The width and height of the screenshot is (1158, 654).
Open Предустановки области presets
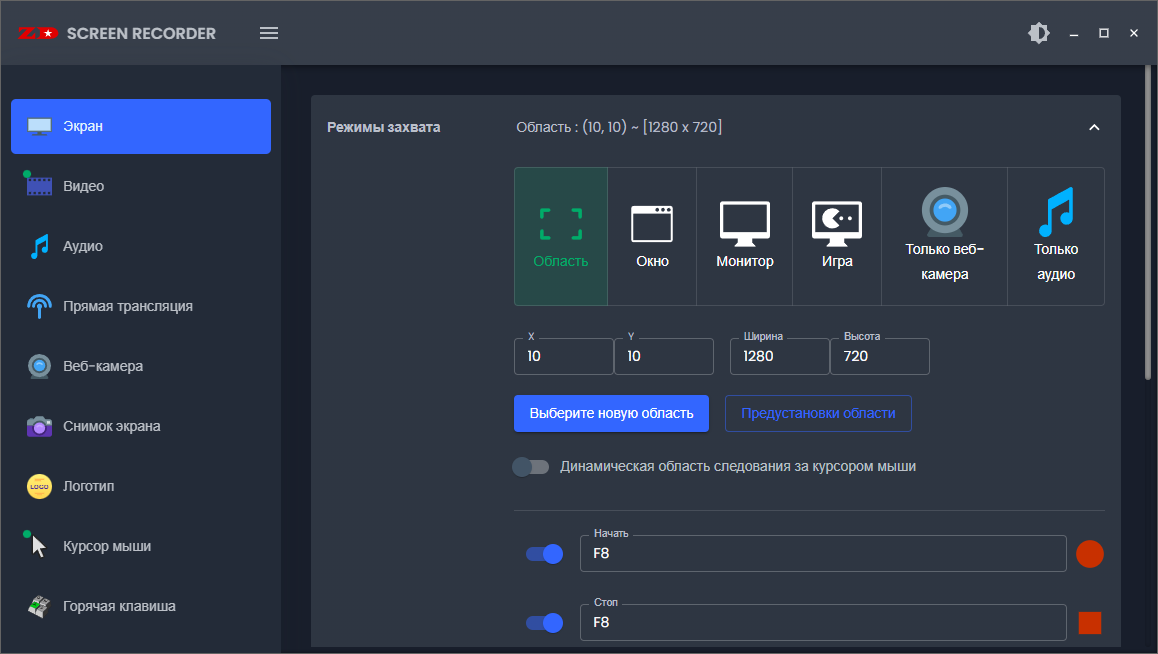pos(817,413)
